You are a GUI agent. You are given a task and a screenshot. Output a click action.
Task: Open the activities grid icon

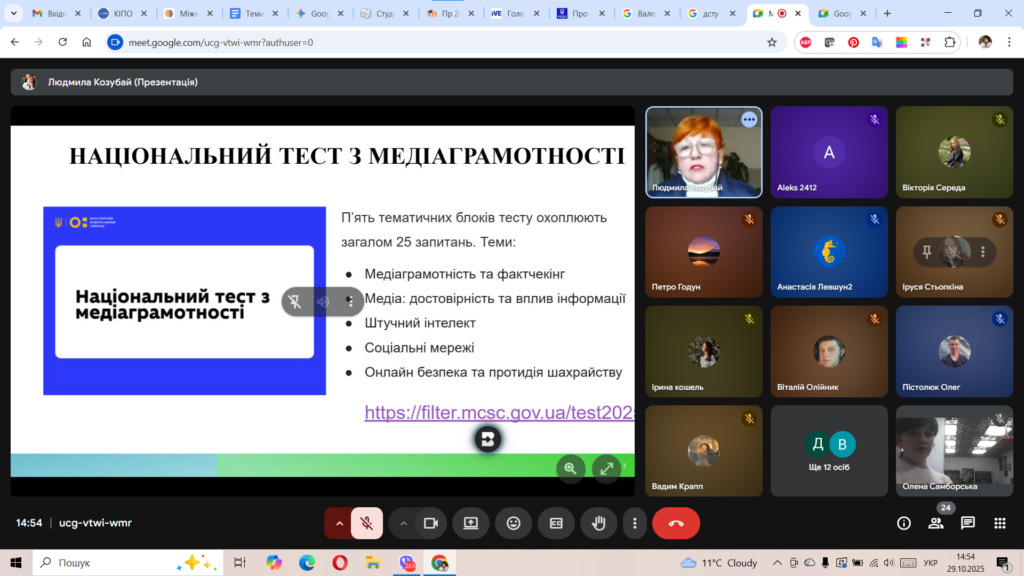(x=999, y=523)
